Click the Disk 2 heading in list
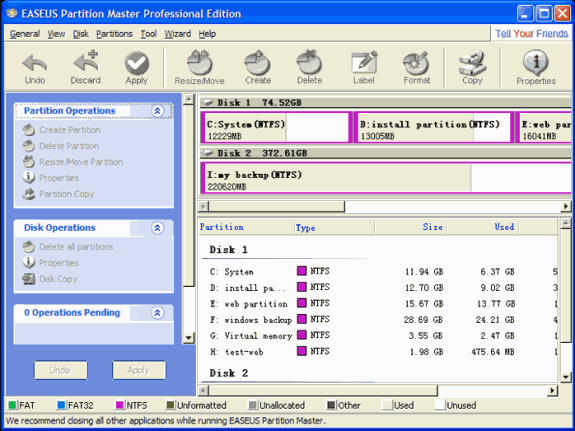The height and width of the screenshot is (431, 575). 228,373
